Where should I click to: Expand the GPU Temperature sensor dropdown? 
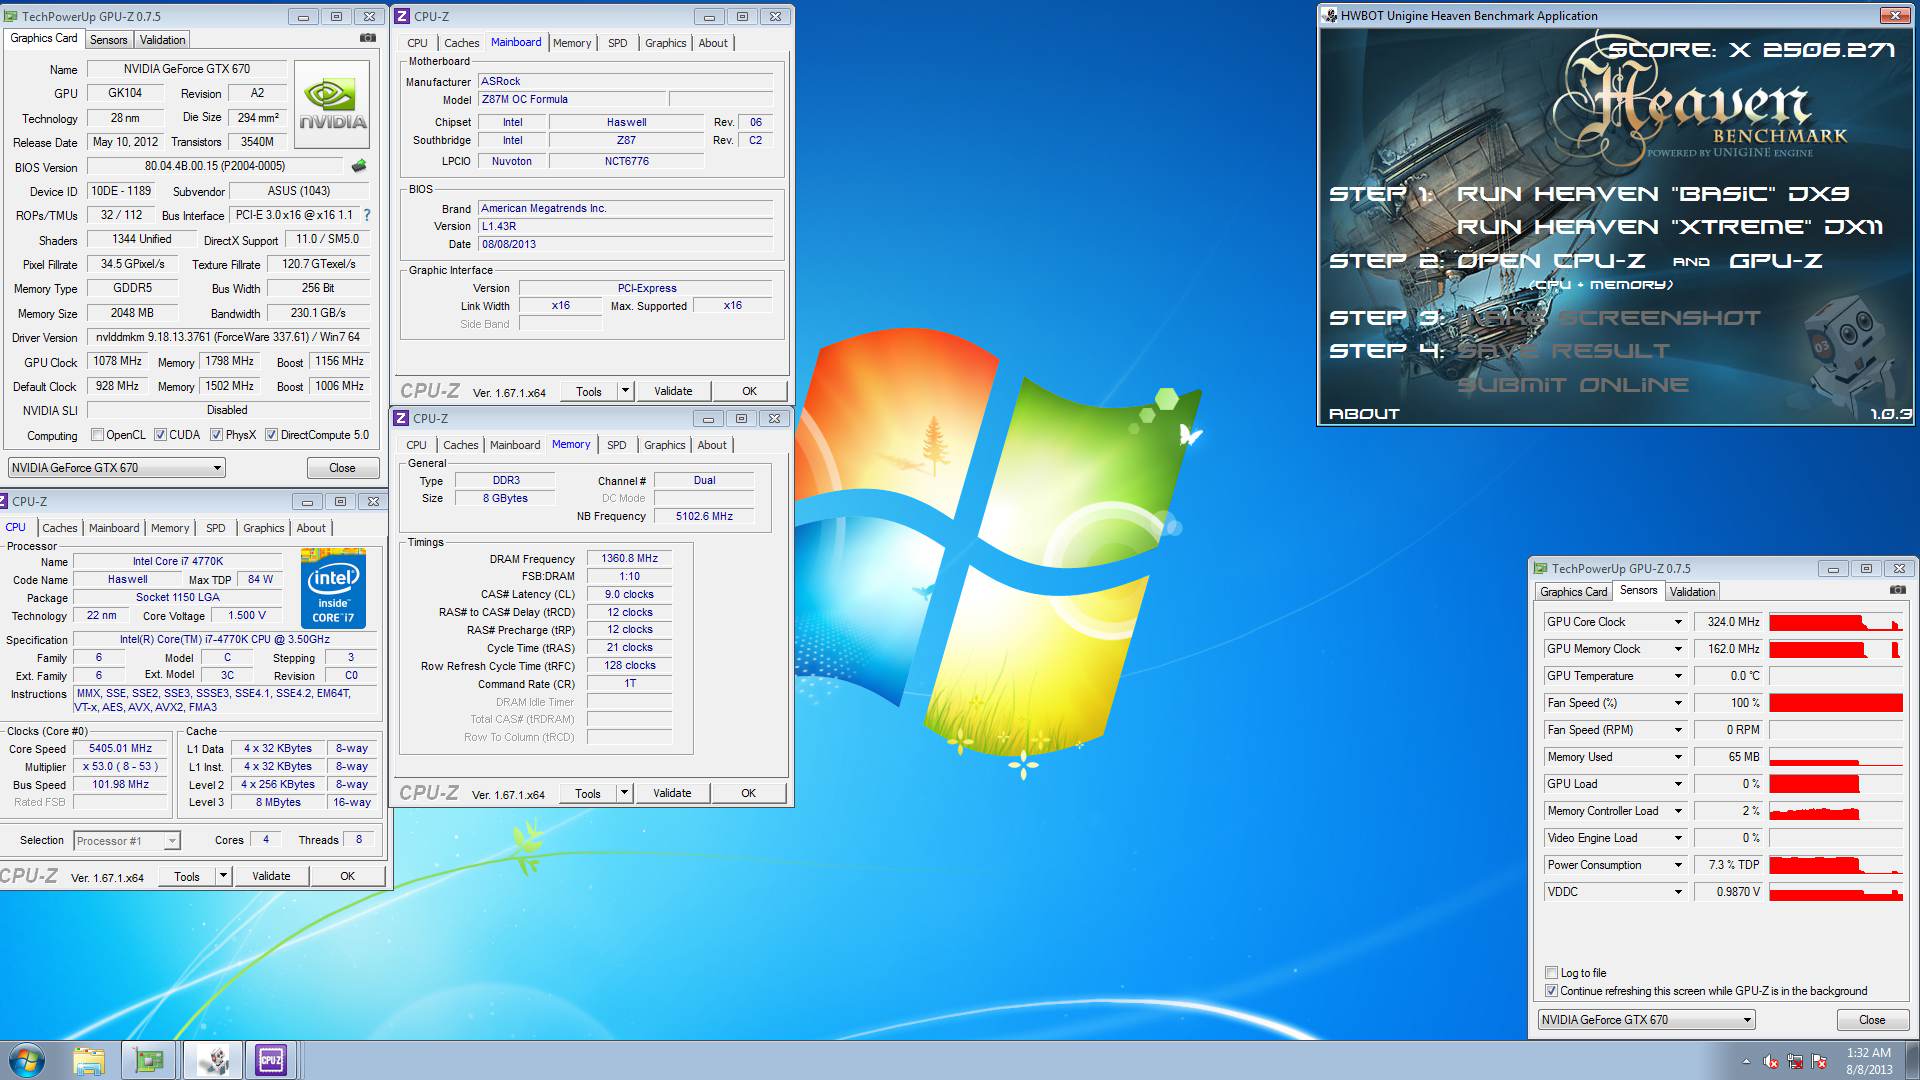pyautogui.click(x=1678, y=676)
